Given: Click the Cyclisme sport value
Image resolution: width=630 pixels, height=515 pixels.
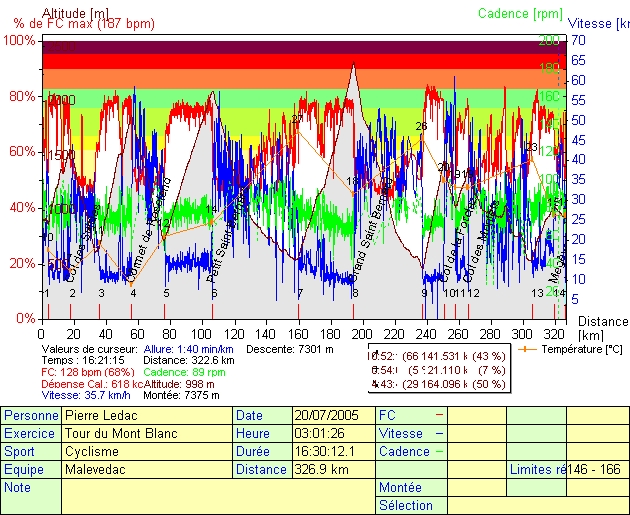Looking at the screenshot, I should coord(92,452).
